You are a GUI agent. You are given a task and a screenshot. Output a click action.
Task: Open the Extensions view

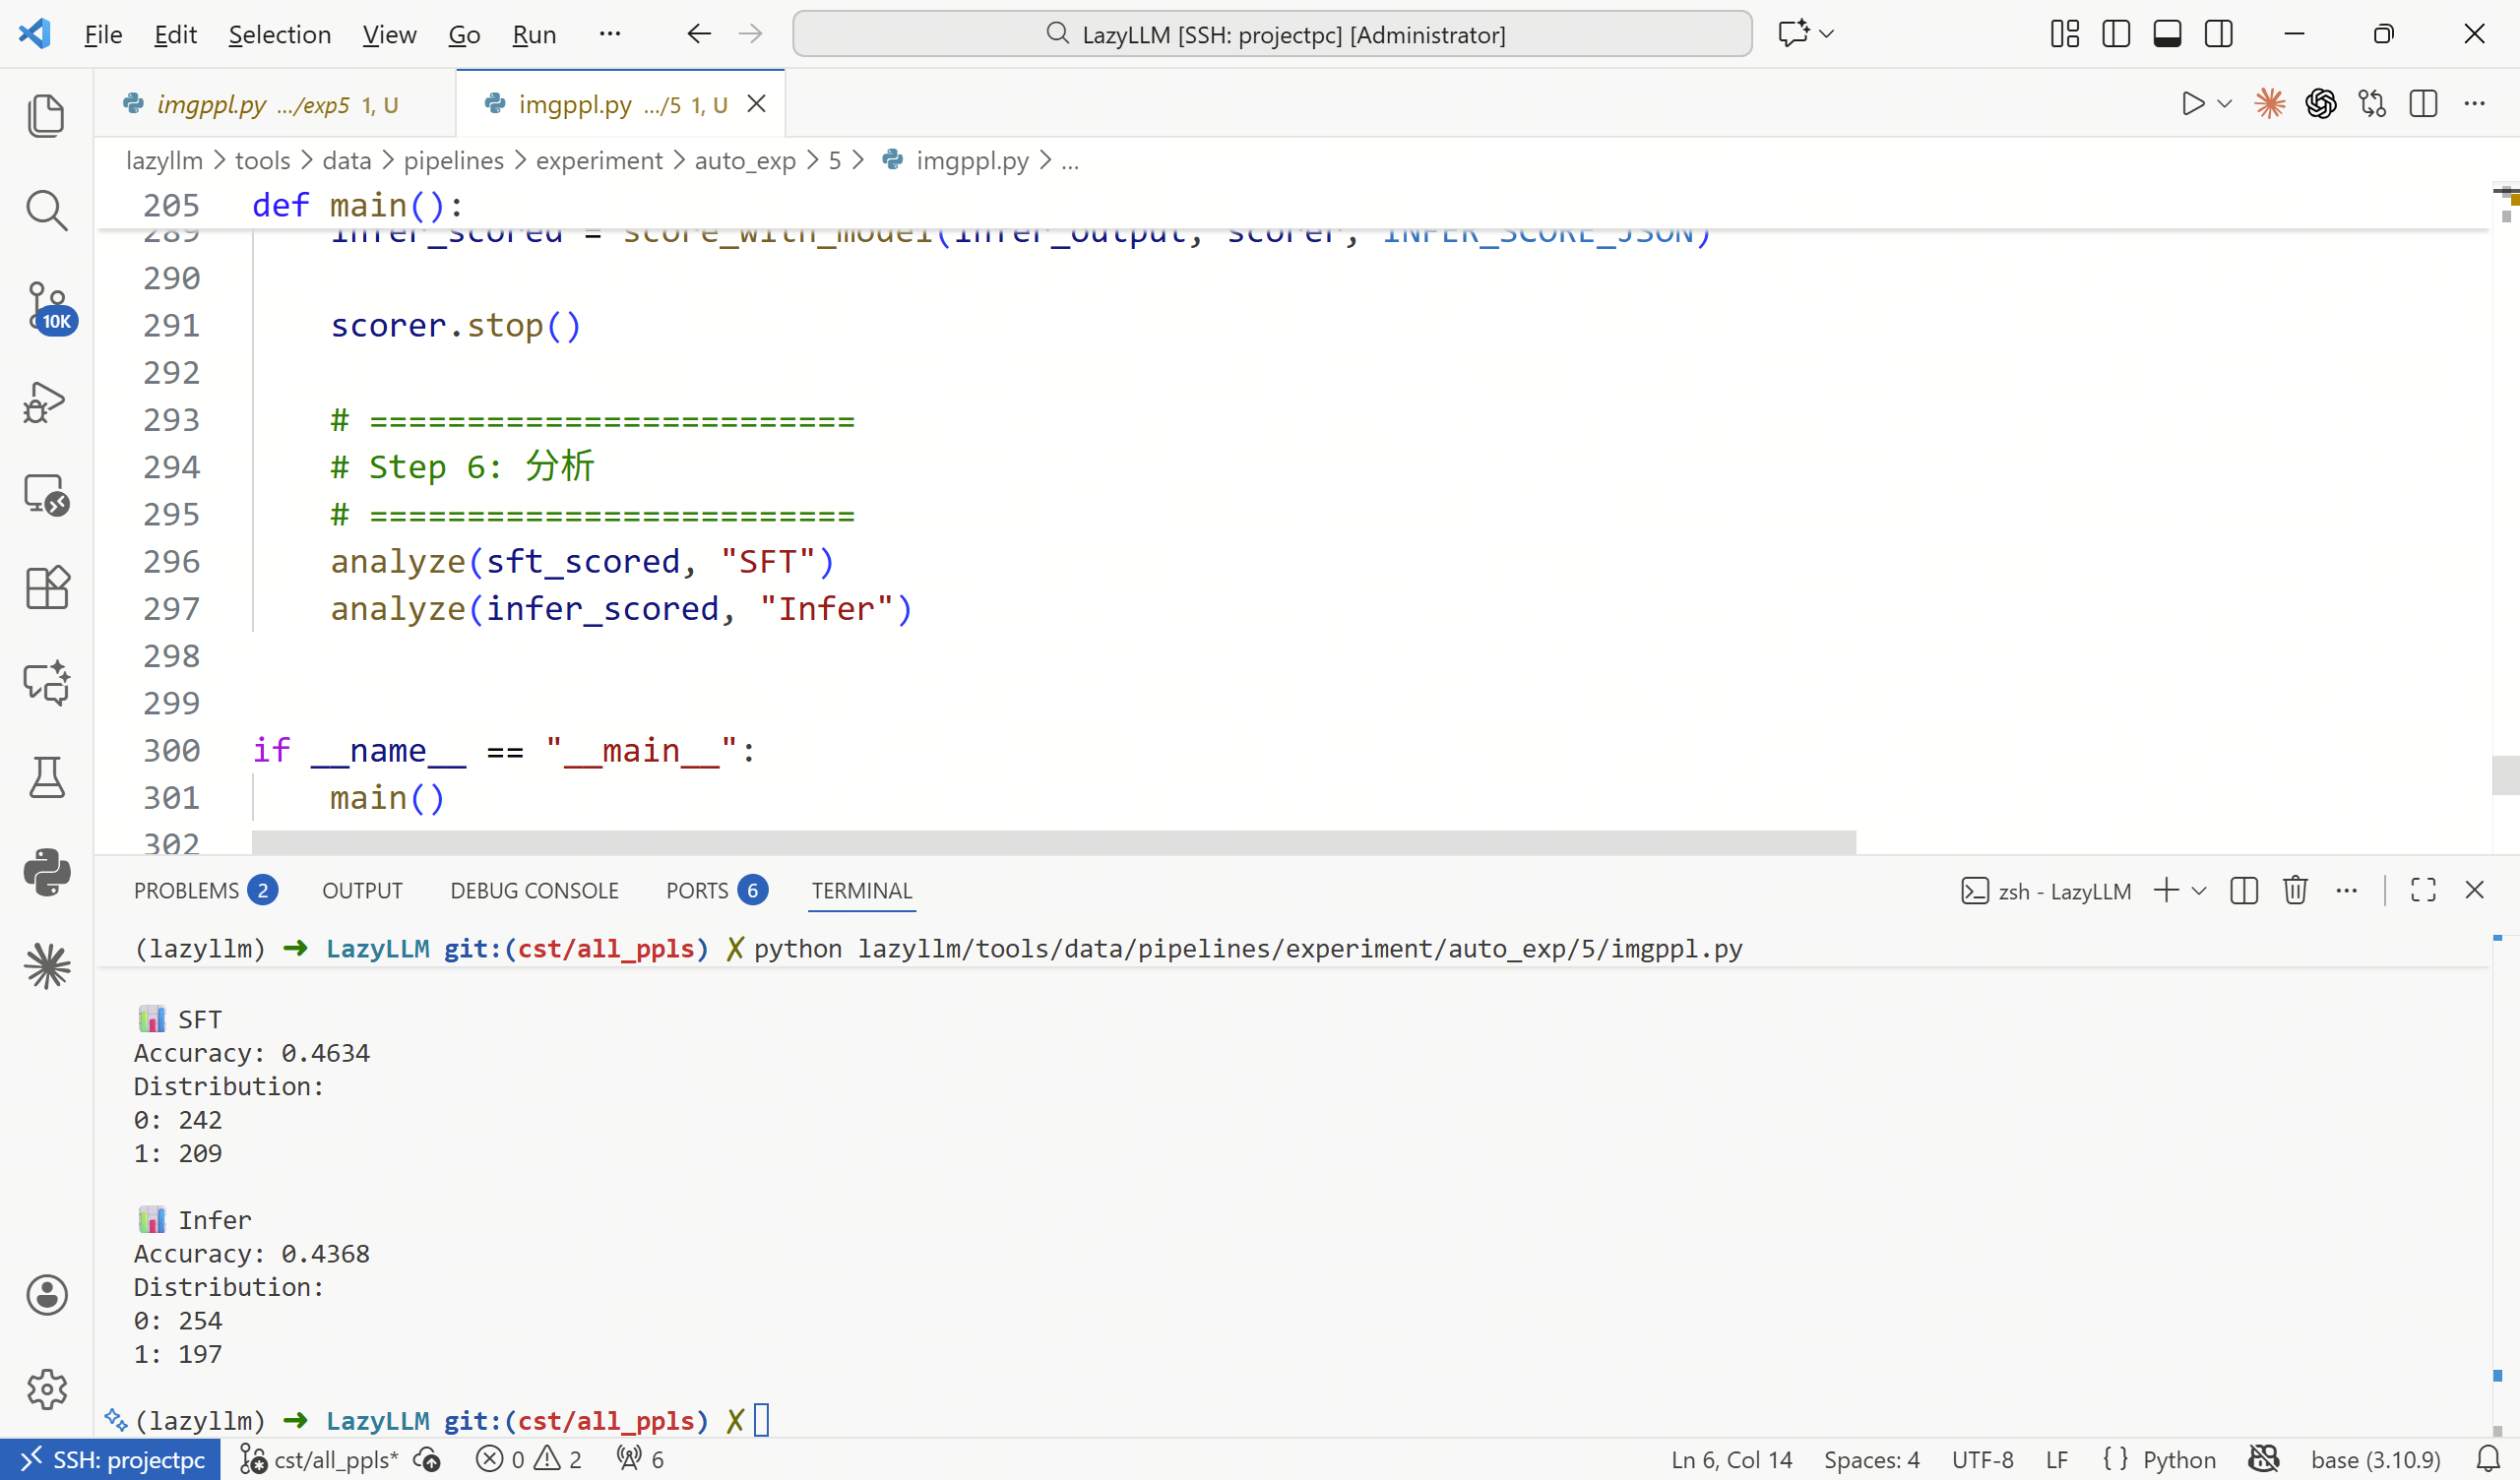(46, 587)
